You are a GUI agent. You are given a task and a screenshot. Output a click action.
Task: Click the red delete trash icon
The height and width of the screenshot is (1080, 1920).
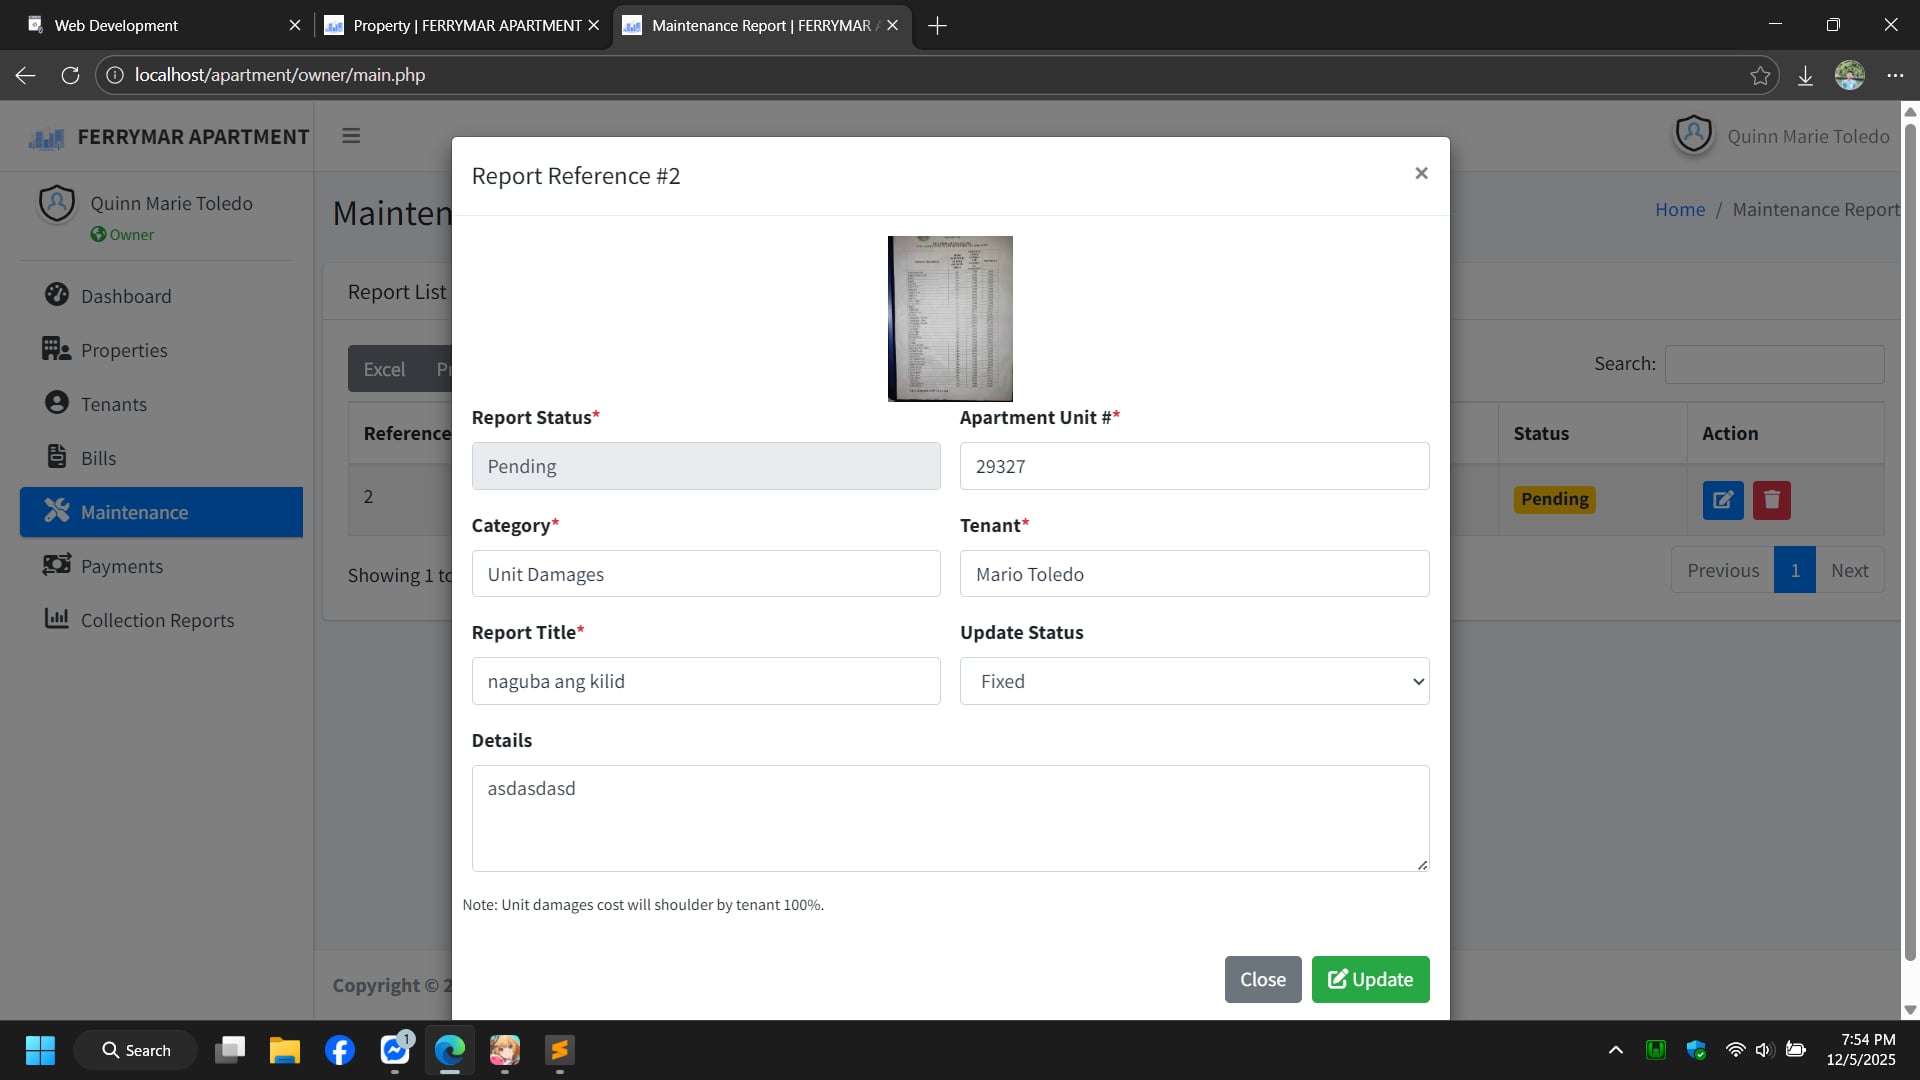point(1771,500)
